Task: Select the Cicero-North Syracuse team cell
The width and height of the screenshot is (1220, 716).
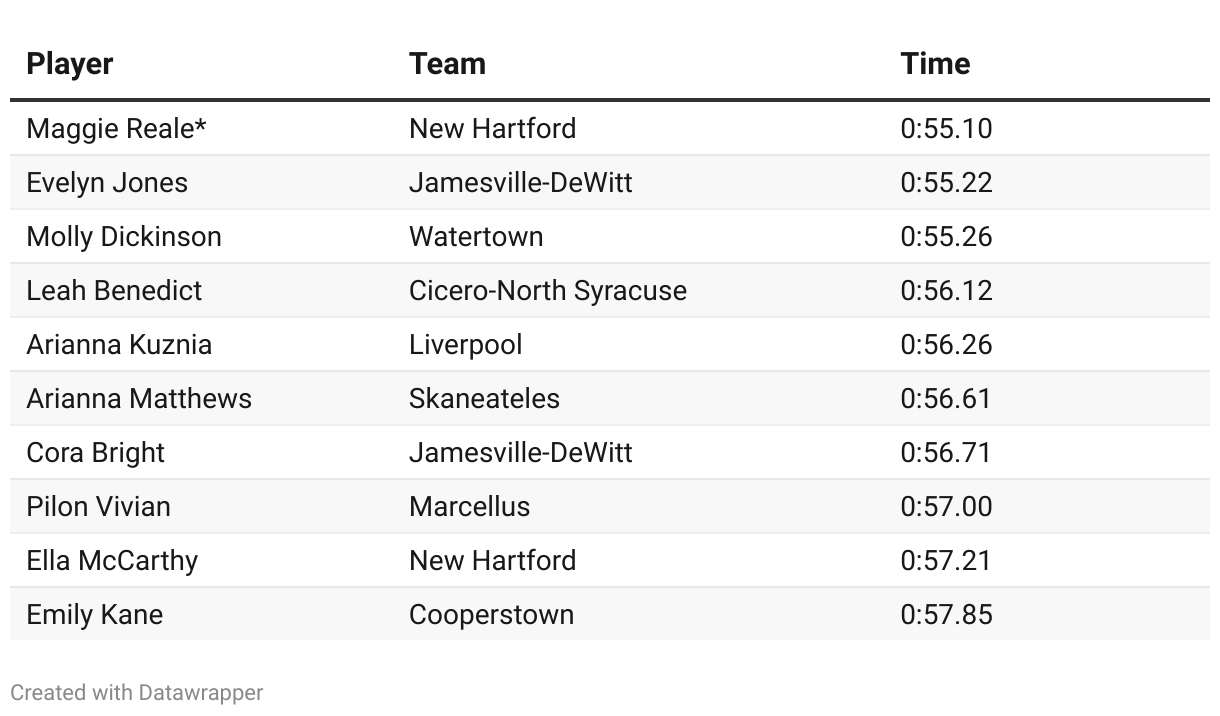Action: [548, 291]
